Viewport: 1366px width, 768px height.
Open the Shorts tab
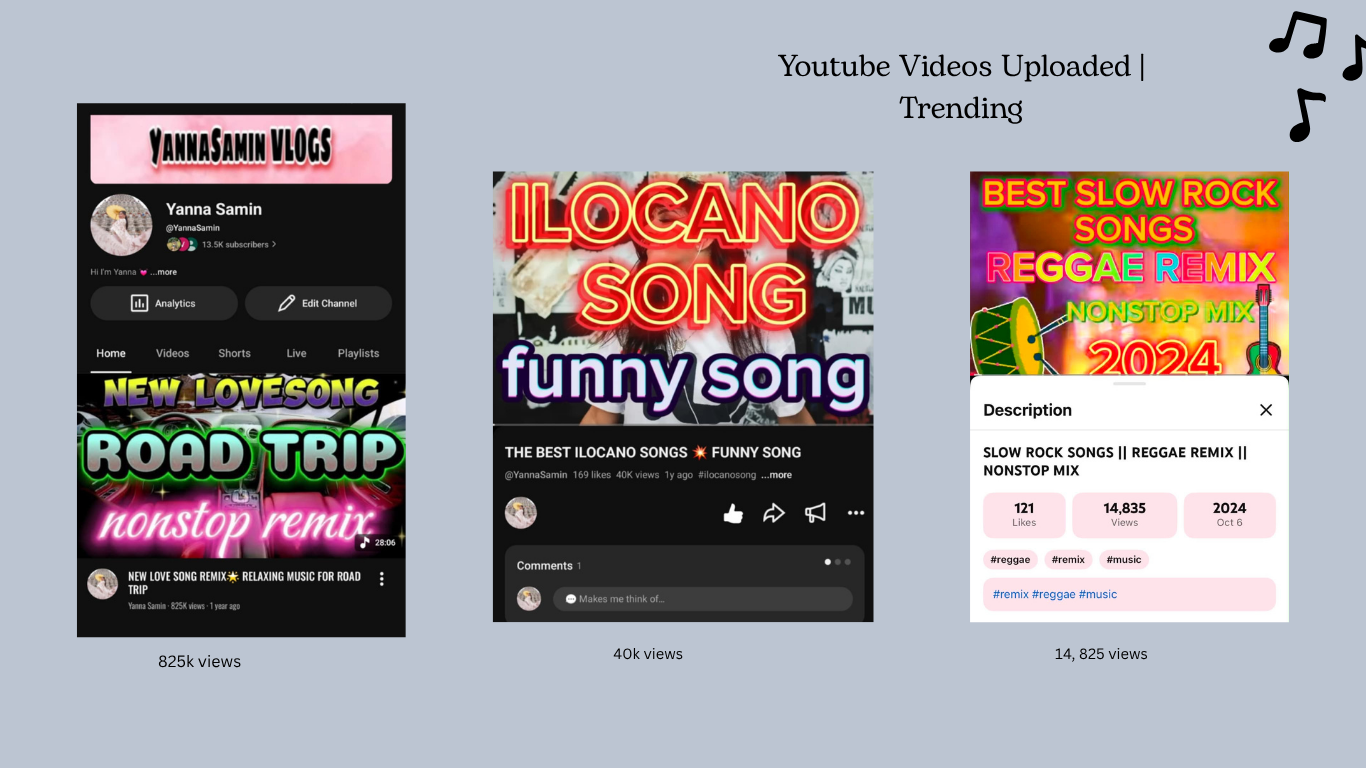234,353
